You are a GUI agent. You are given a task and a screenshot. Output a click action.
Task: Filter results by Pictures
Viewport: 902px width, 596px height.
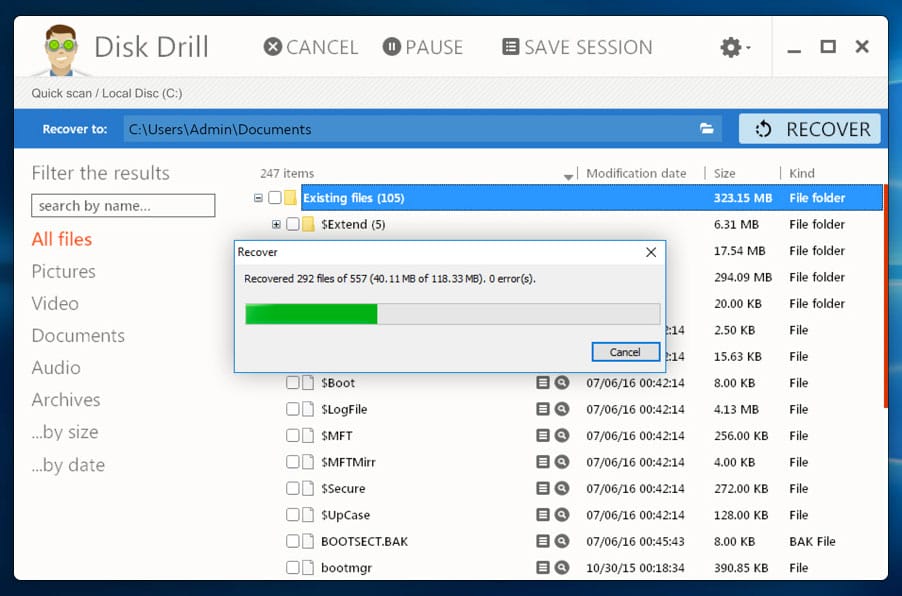63,271
